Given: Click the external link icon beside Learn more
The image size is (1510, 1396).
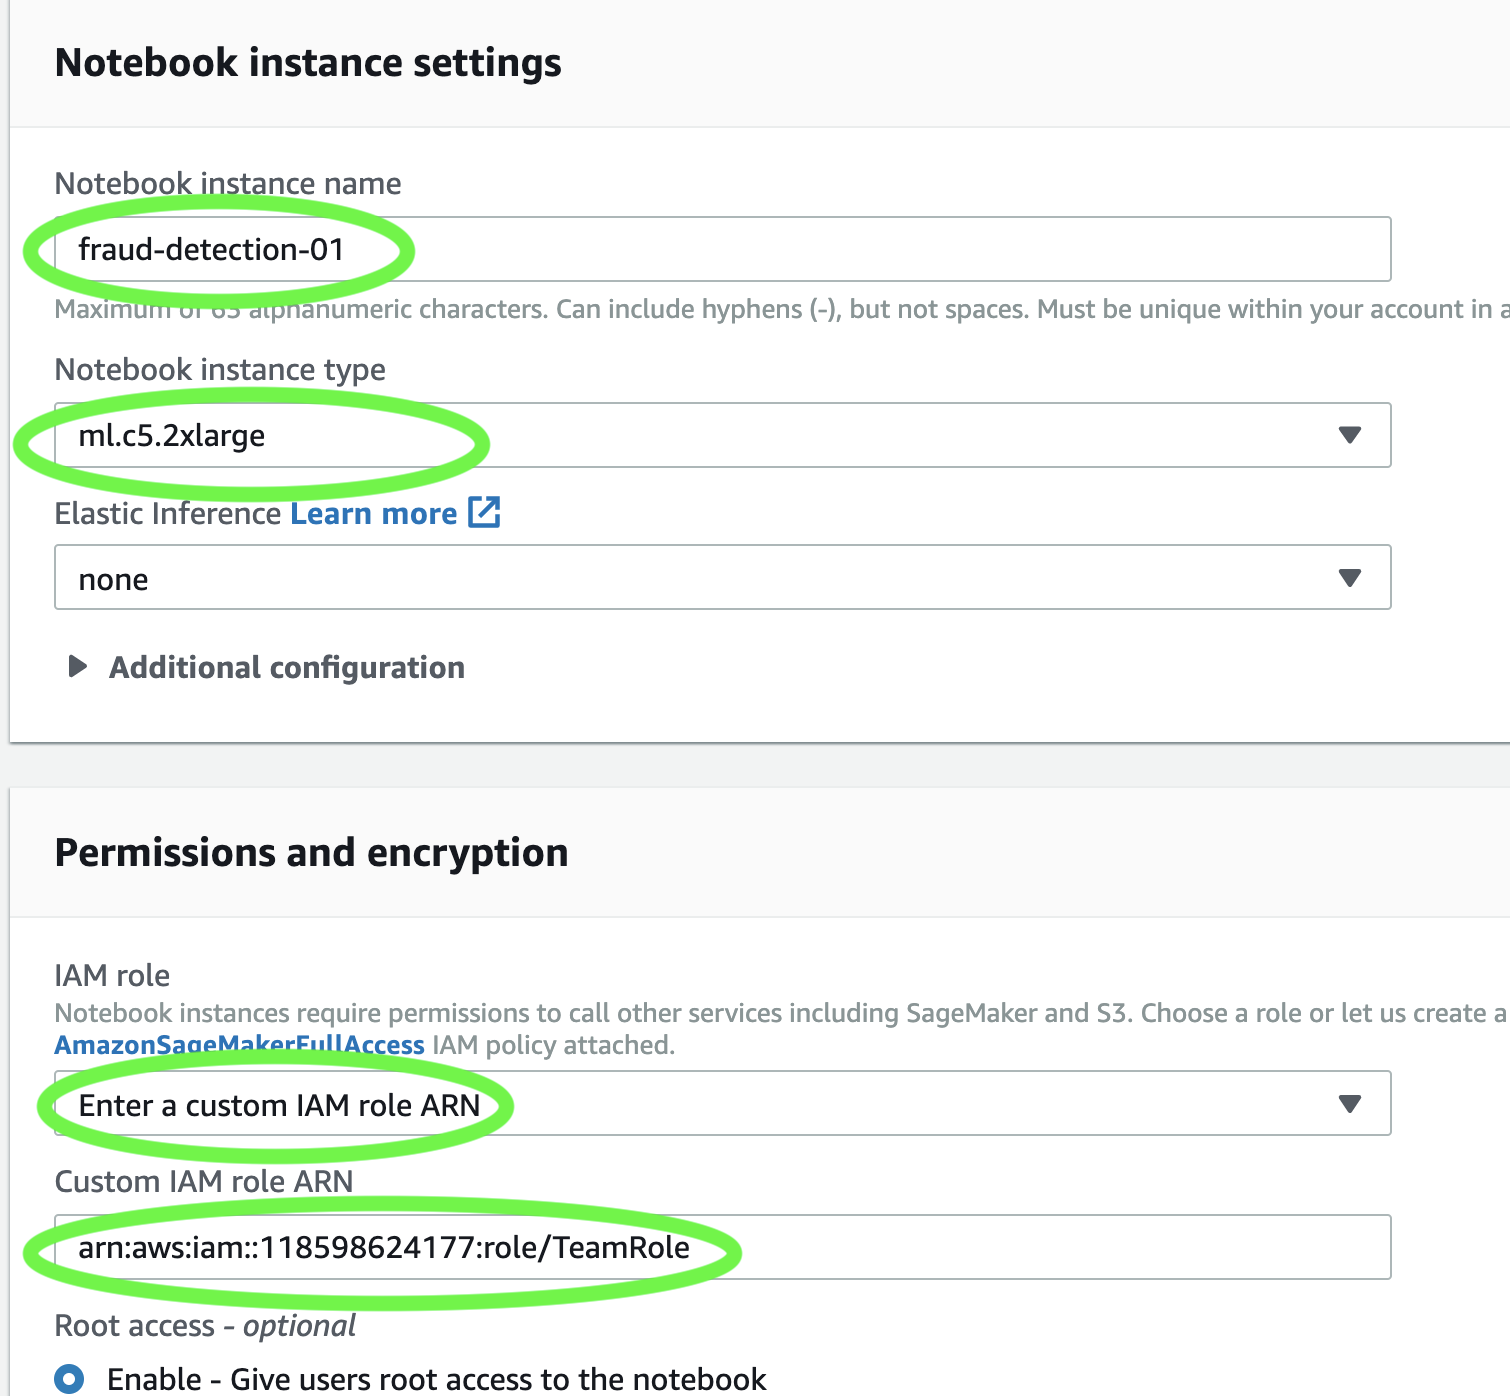Looking at the screenshot, I should (484, 512).
